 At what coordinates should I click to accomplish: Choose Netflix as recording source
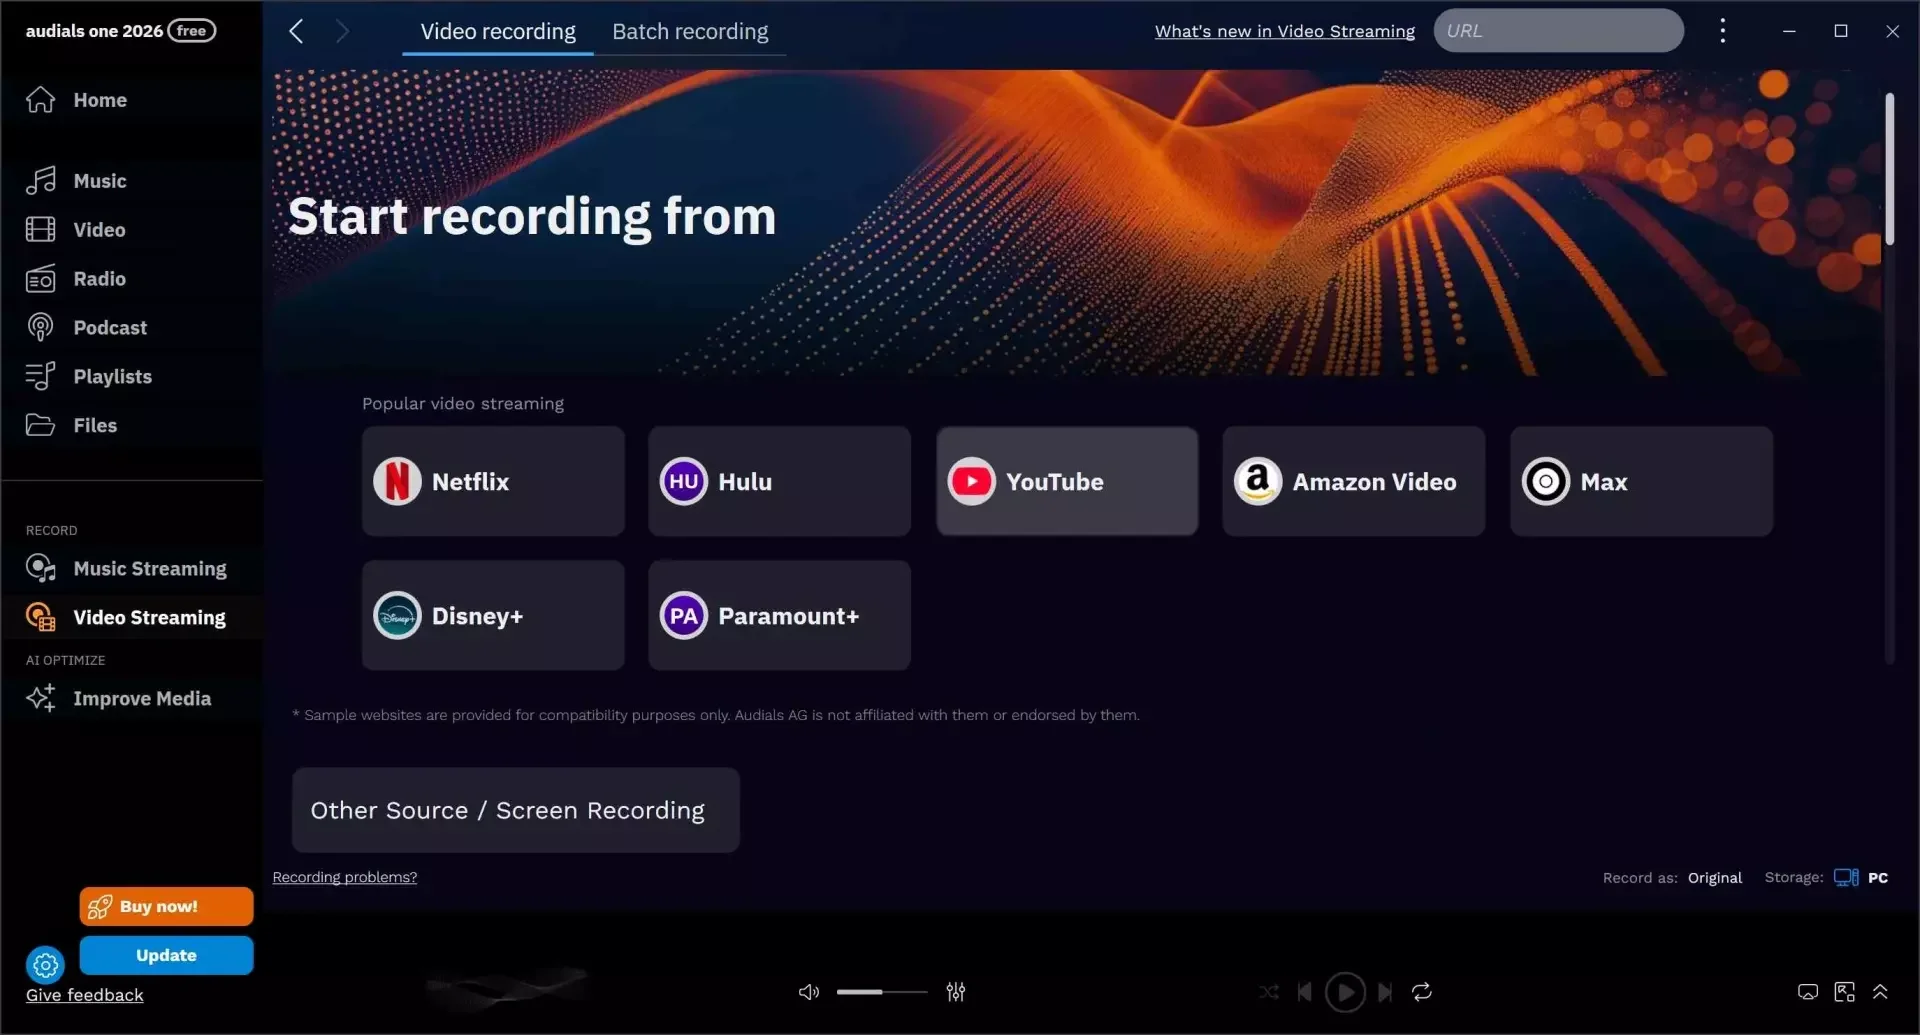tap(492, 481)
